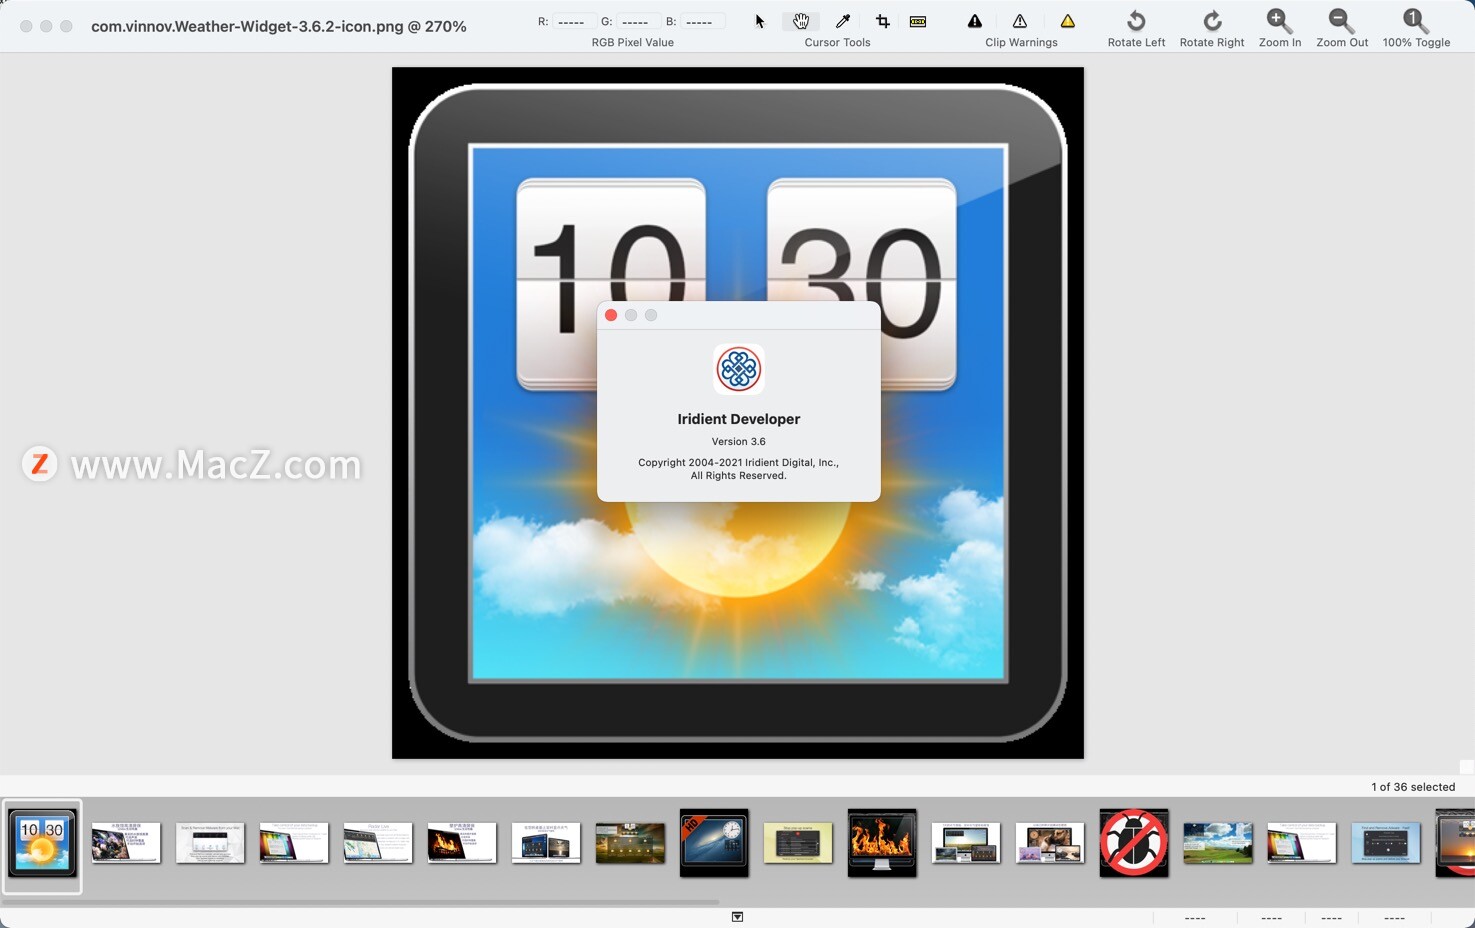Click the thumbnail strip horizontal scrollbar
Viewport: 1475px width, 928px height.
[x=360, y=902]
